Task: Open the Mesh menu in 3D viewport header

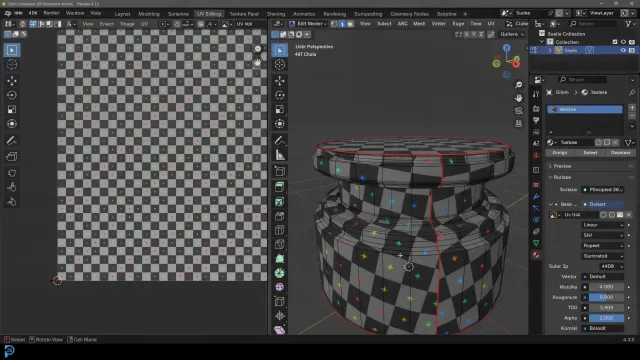Action: (419, 24)
